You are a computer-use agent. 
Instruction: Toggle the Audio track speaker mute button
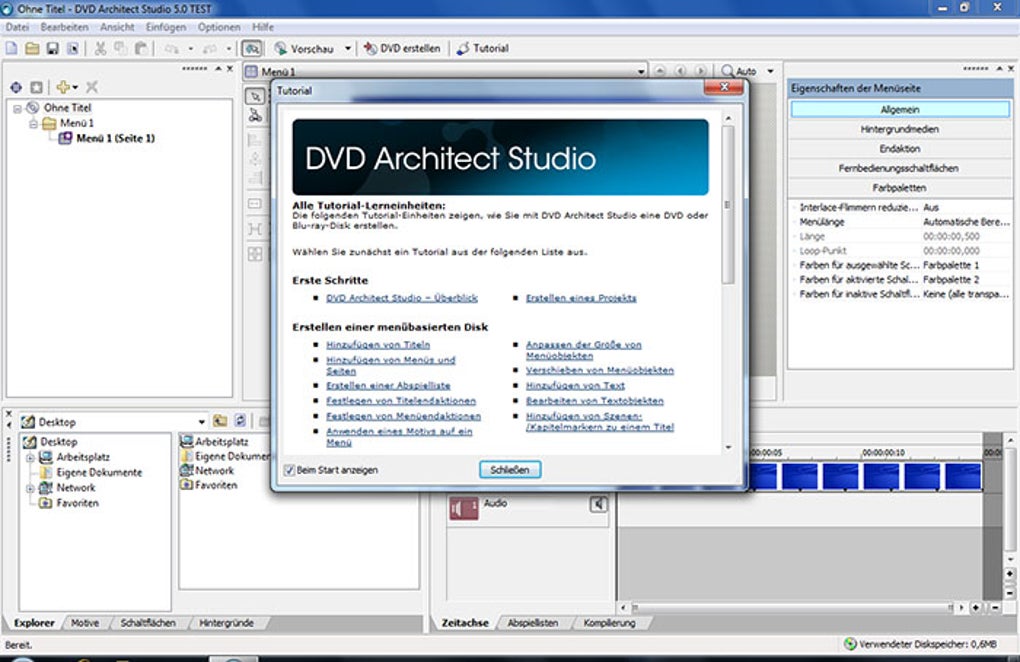tap(598, 505)
